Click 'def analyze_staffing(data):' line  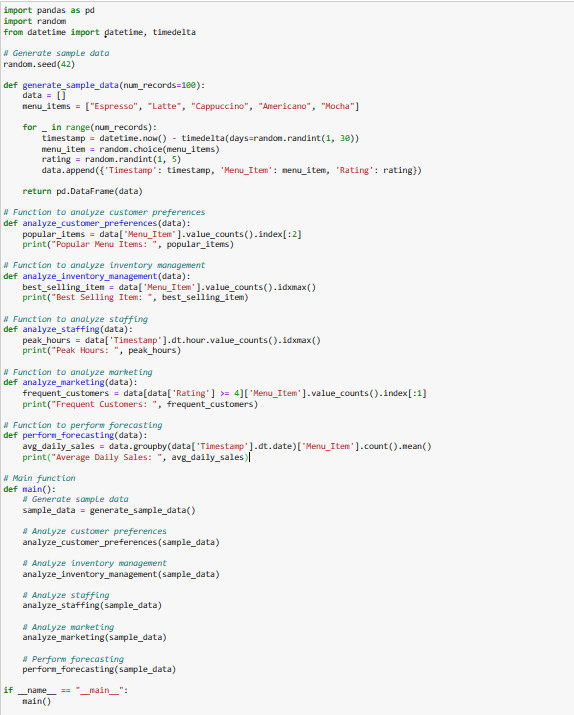[68, 329]
